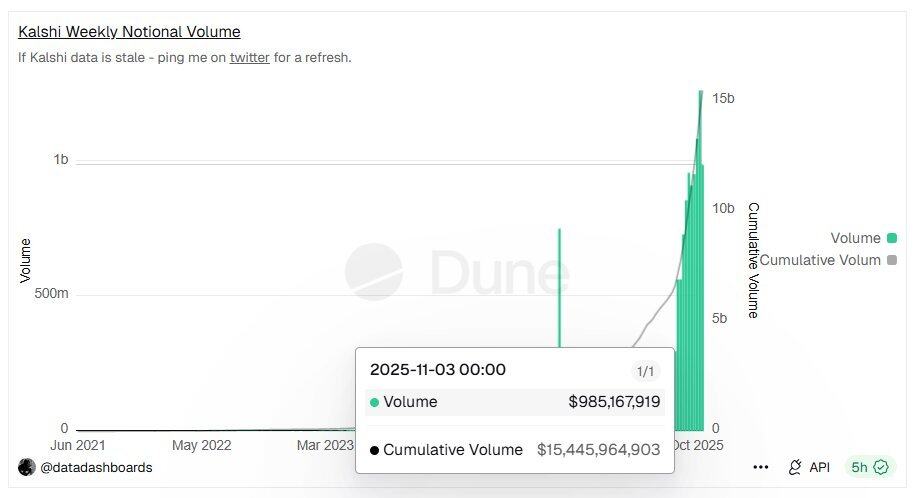Click the API plug icon
Image resolution: width=919 pixels, height=498 pixels.
[796, 467]
